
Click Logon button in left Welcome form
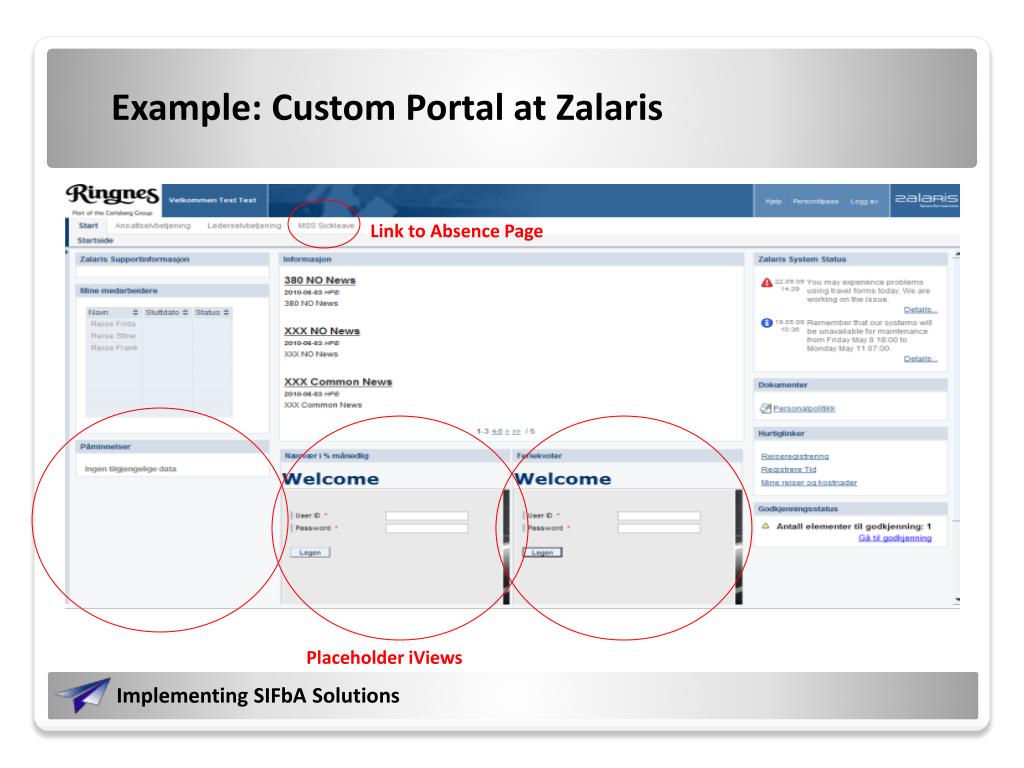(310, 552)
